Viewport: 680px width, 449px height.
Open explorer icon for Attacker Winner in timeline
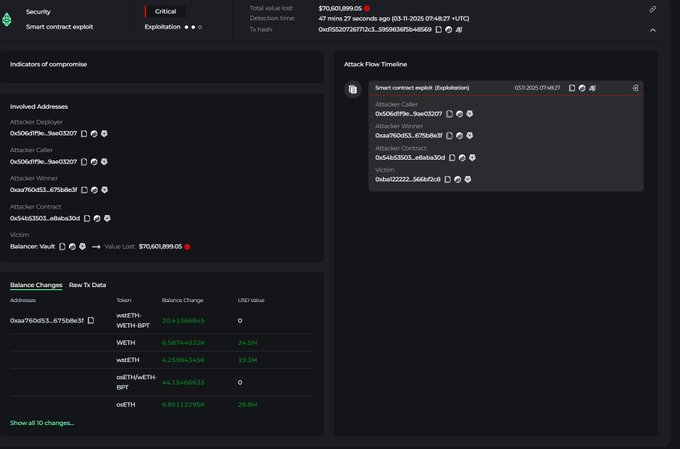(460, 136)
